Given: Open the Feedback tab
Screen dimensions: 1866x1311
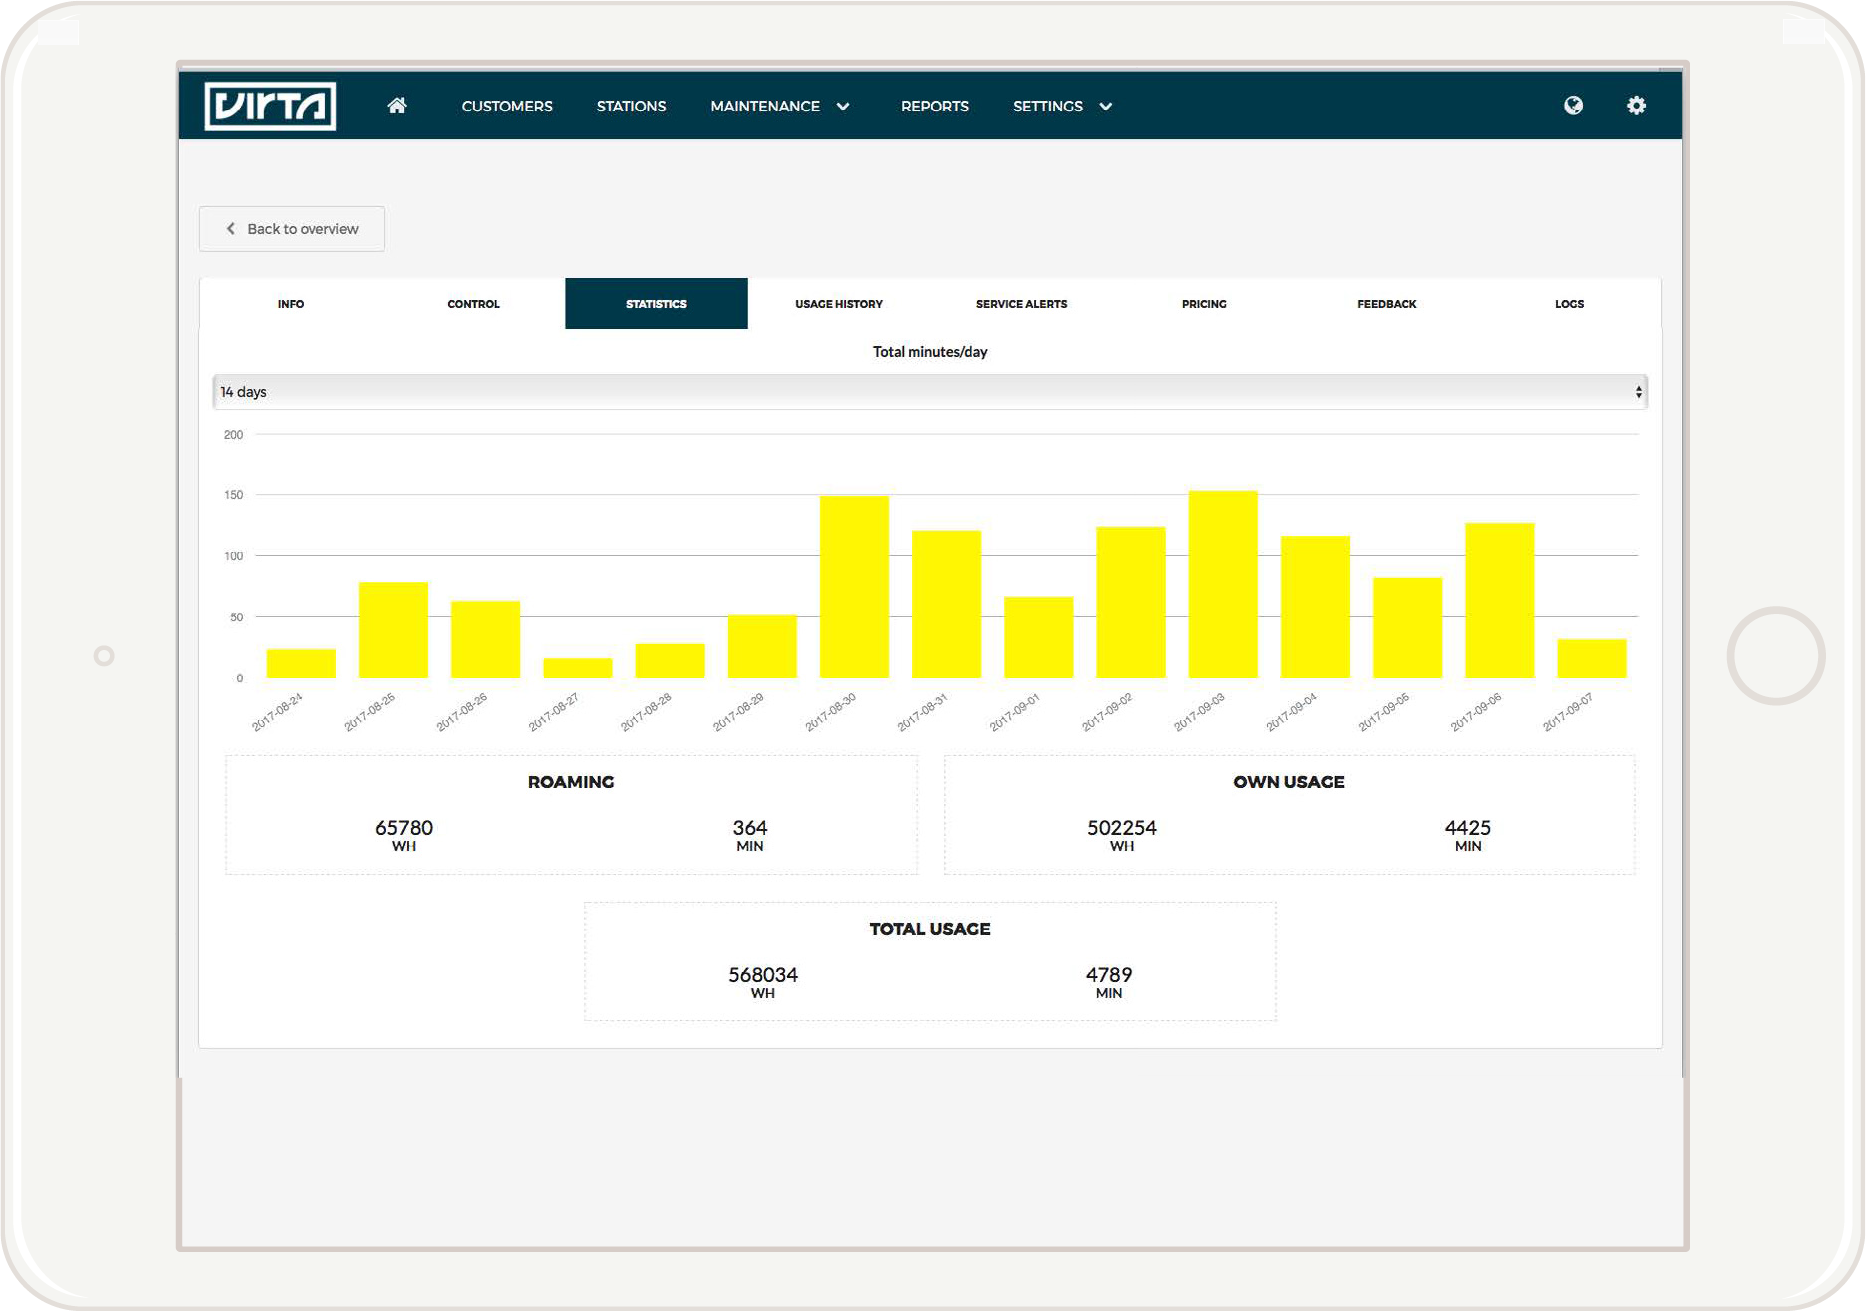Looking at the screenshot, I should tap(1386, 304).
